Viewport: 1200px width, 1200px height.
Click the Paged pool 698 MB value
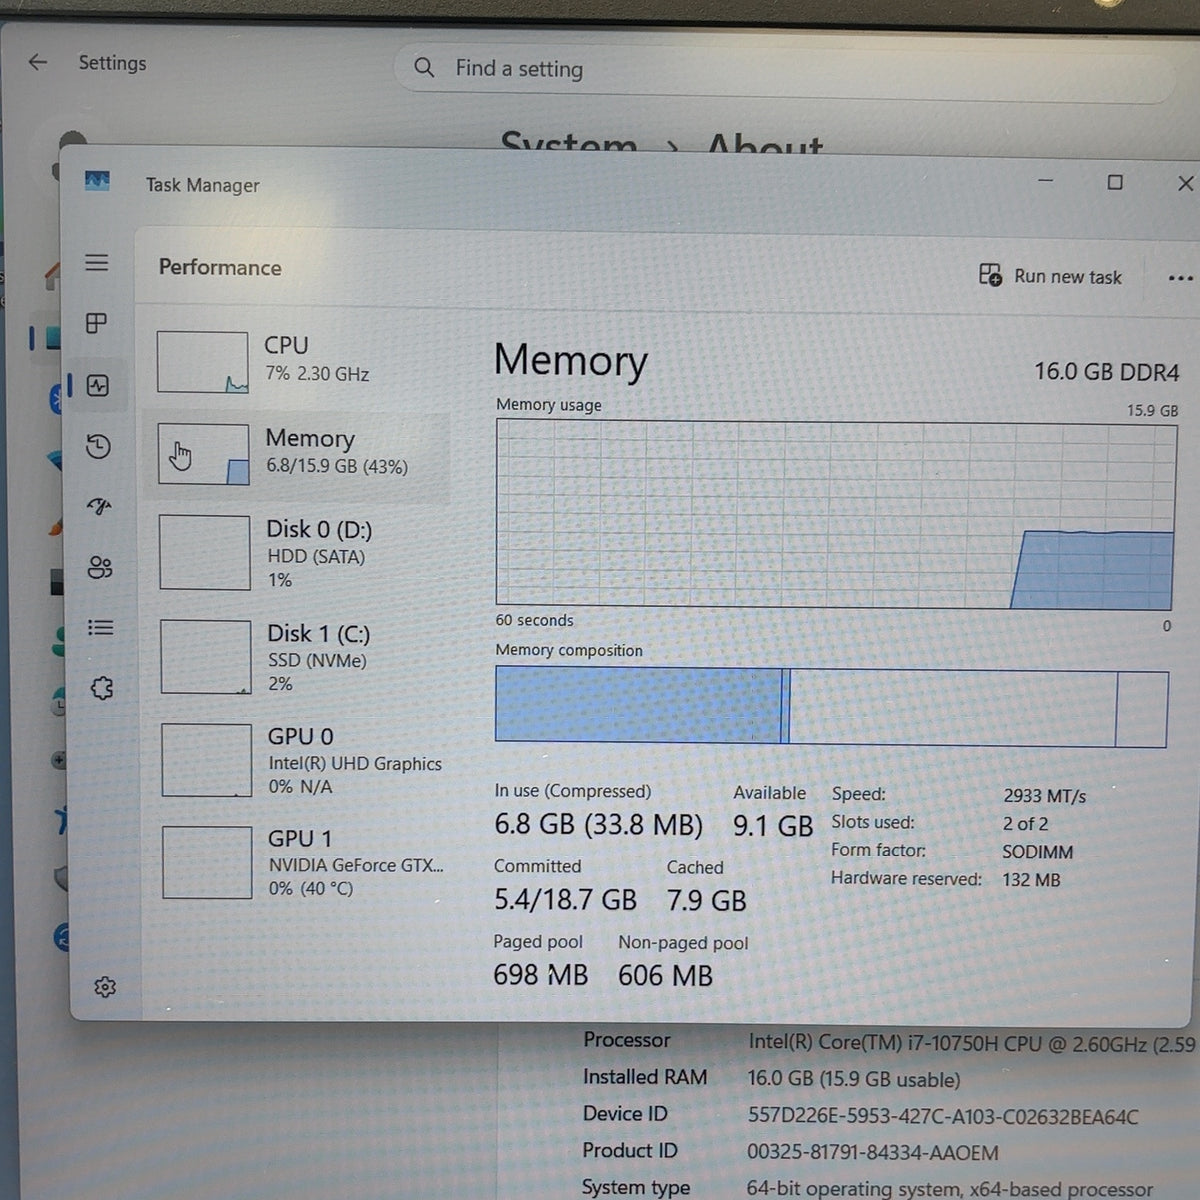click(x=540, y=975)
